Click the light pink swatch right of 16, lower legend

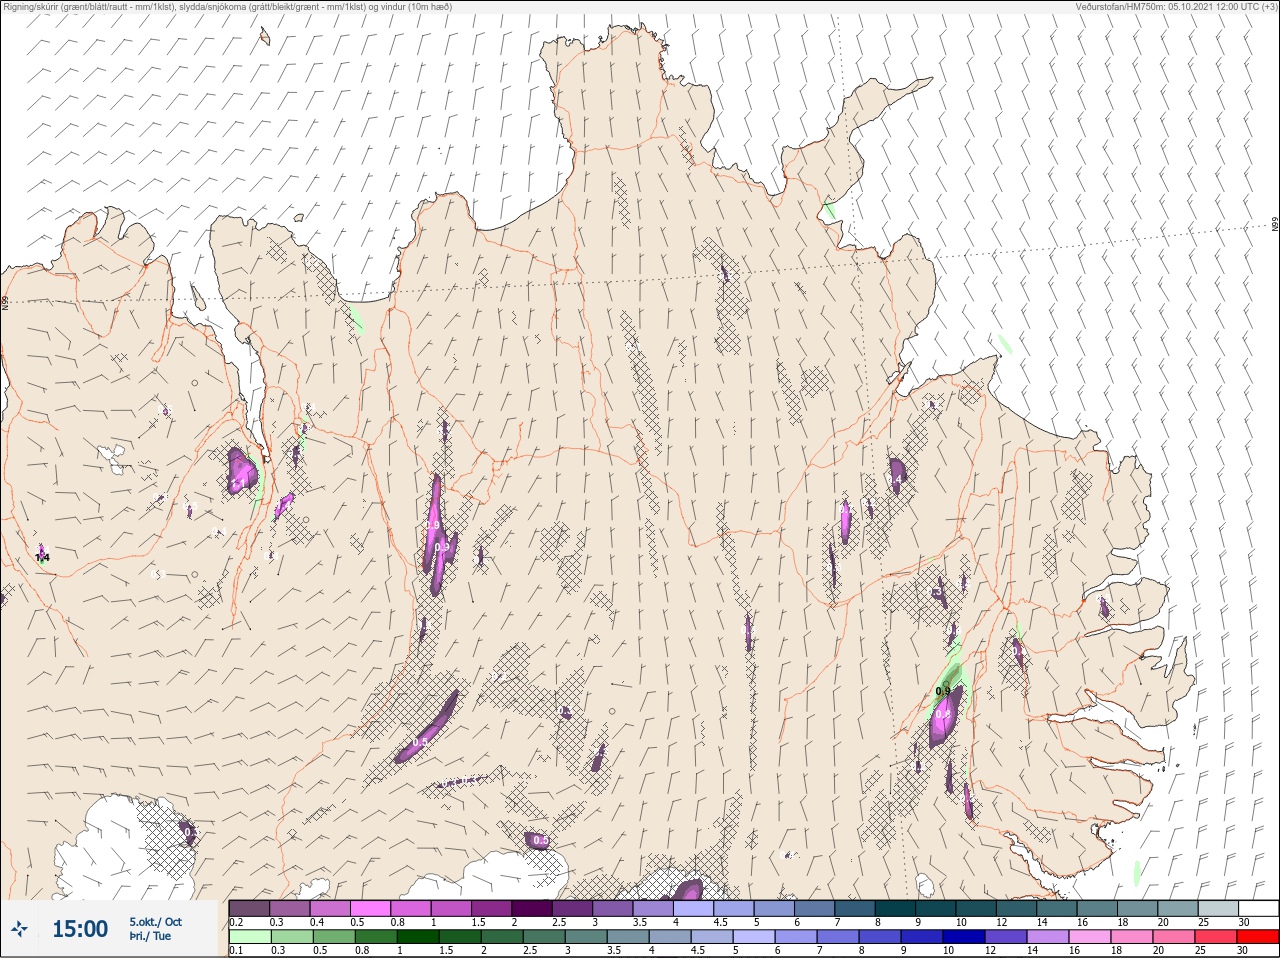click(x=1090, y=937)
